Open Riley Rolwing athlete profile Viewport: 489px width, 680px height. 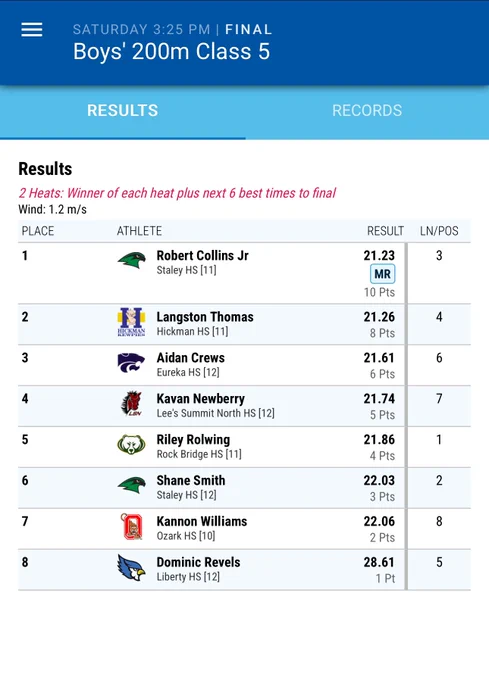[x=193, y=439]
